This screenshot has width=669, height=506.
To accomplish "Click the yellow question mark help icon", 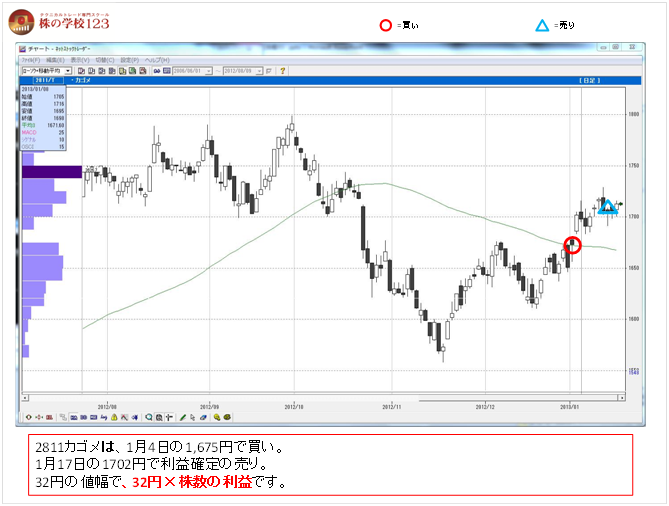I will point(283,71).
